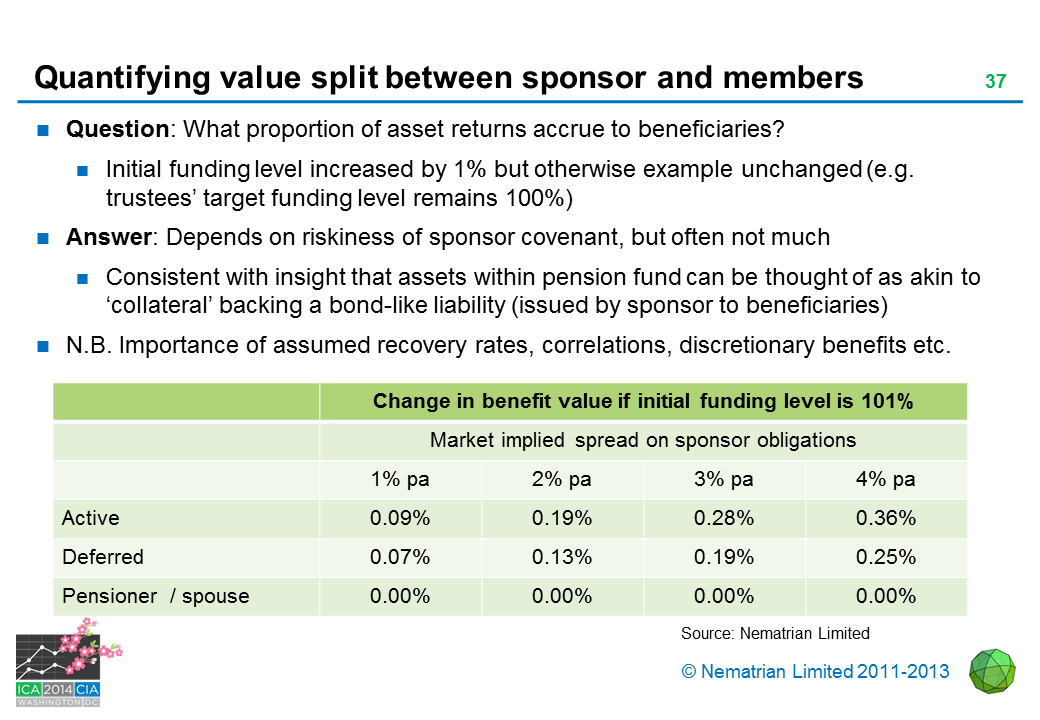Click the Source: Nematrian Limited text
Screen dimensions: 1040x720
[775, 633]
